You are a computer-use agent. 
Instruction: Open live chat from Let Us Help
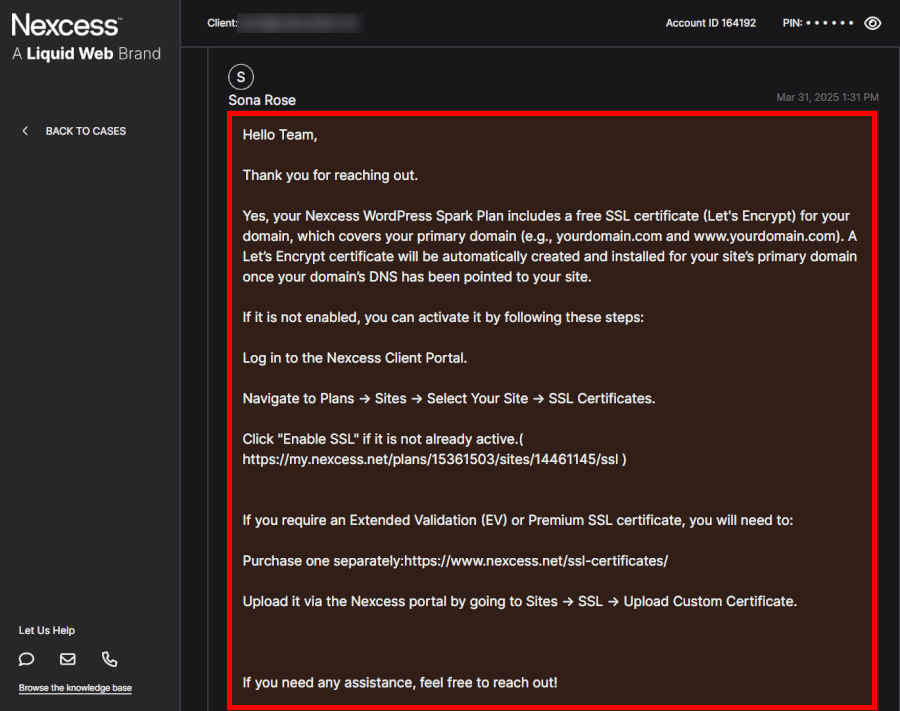pyautogui.click(x=26, y=659)
